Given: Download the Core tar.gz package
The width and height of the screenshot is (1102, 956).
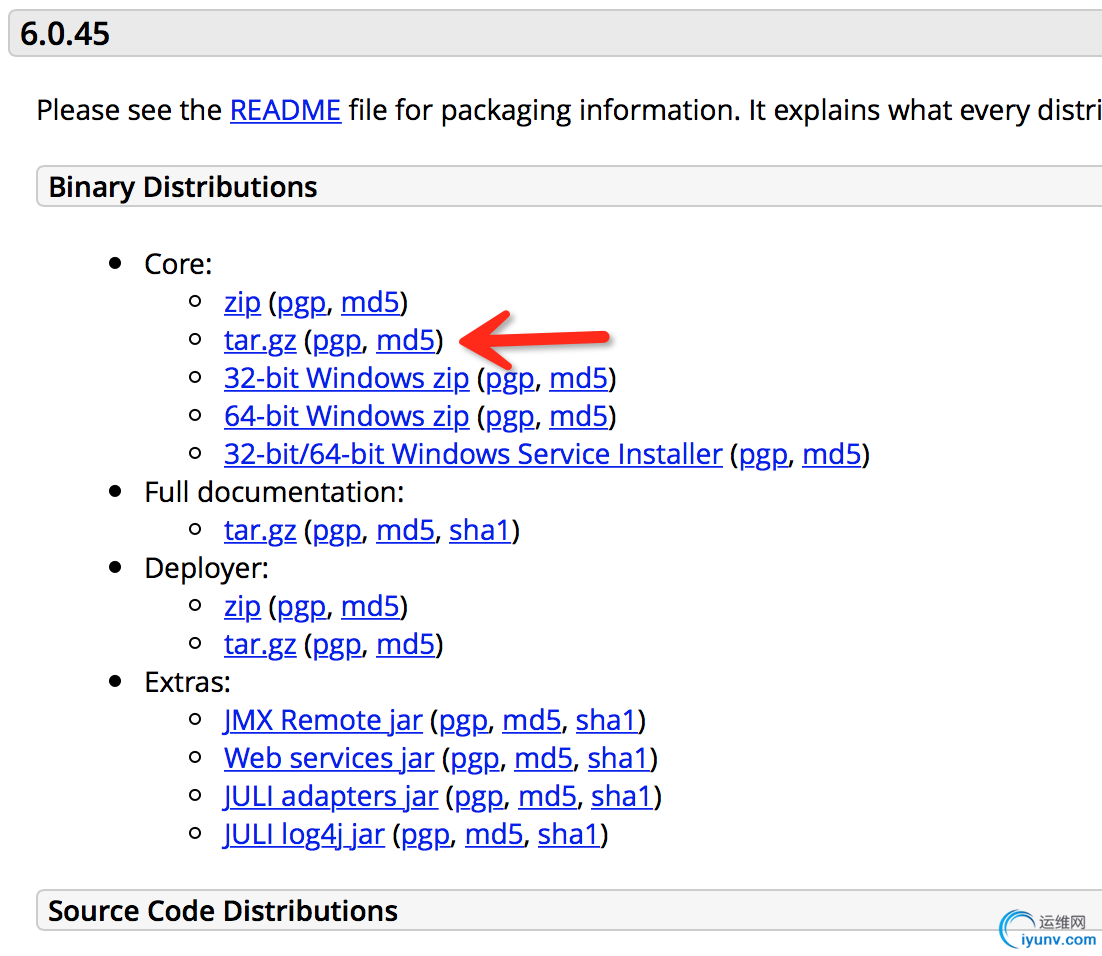Looking at the screenshot, I should [260, 341].
